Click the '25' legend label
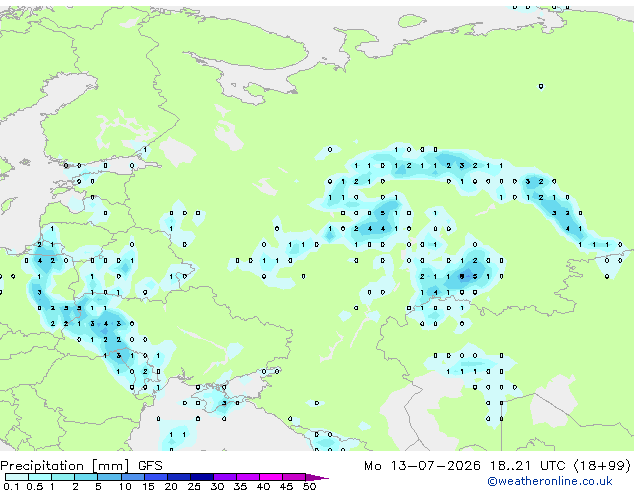The height and width of the screenshot is (490, 634). click(194, 486)
